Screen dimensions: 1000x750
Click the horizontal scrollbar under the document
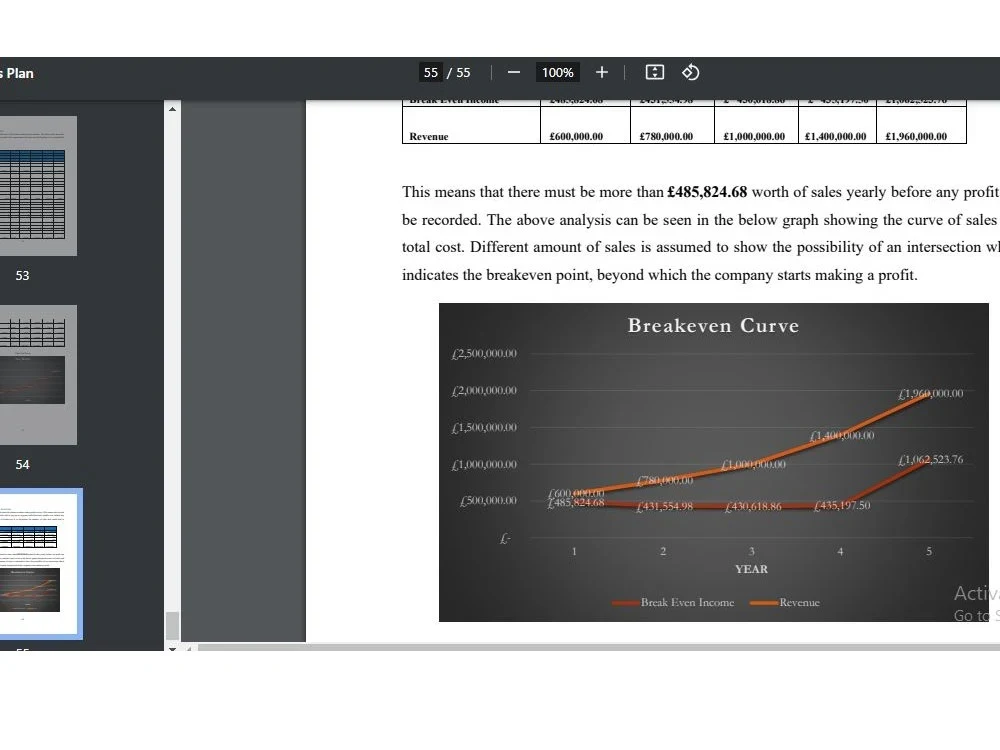click(598, 647)
